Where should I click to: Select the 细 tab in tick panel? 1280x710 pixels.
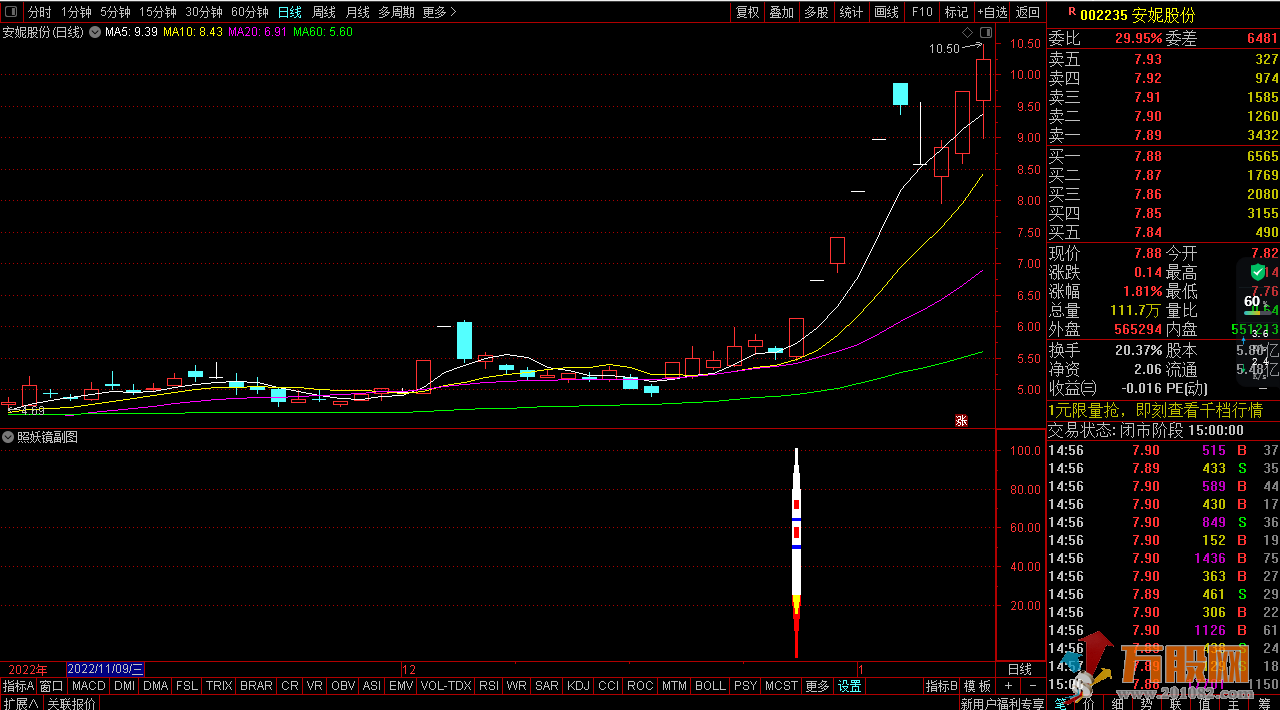point(1118,704)
